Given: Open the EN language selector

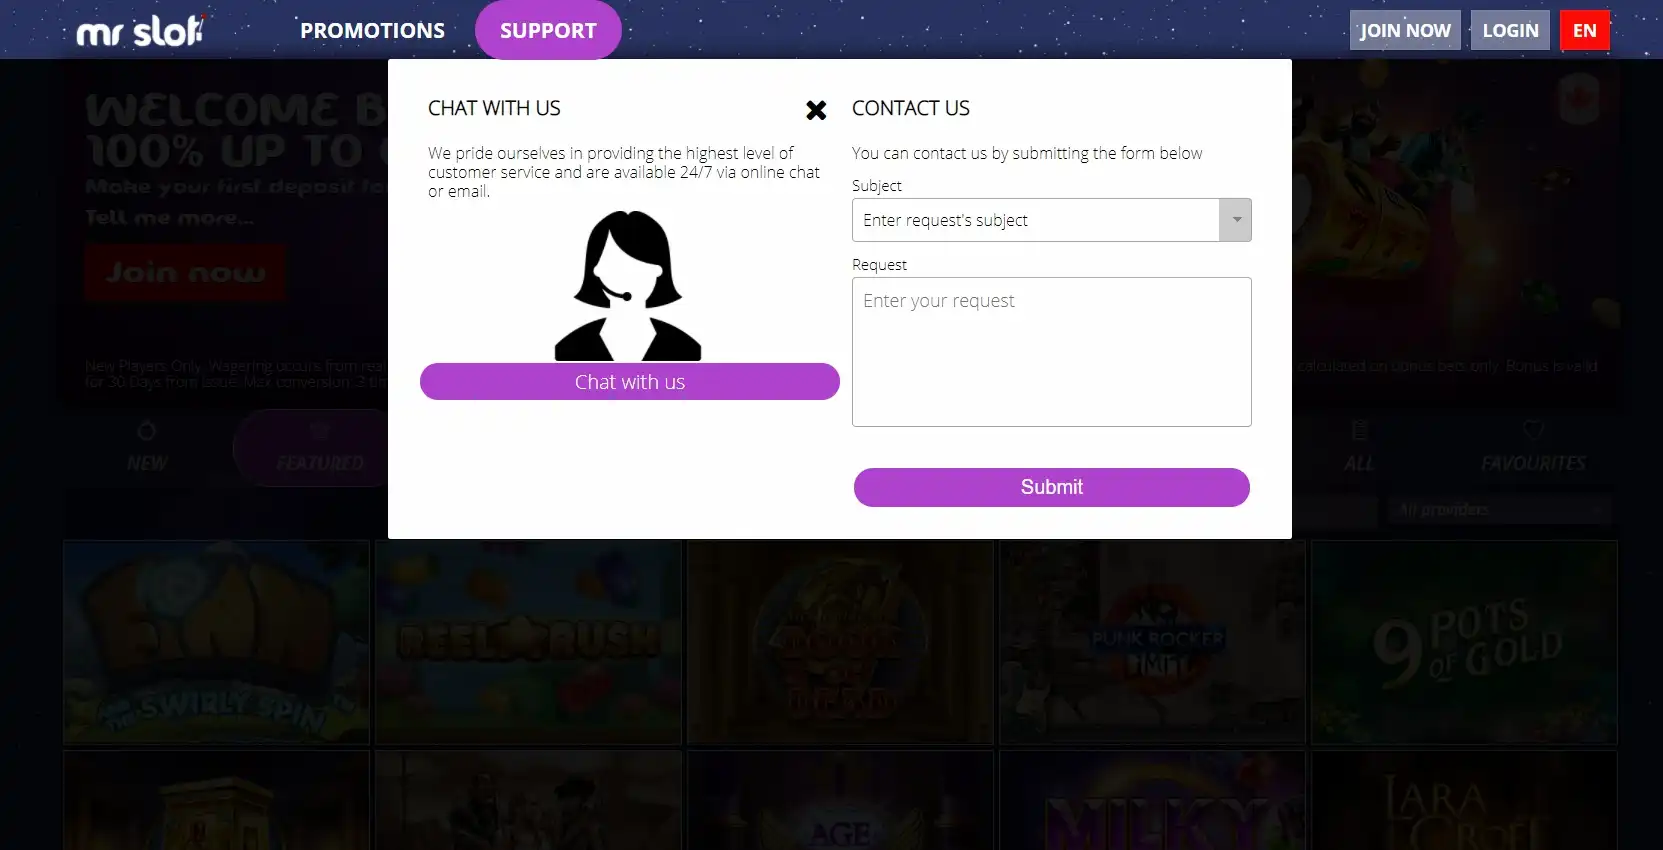Looking at the screenshot, I should tap(1585, 30).
